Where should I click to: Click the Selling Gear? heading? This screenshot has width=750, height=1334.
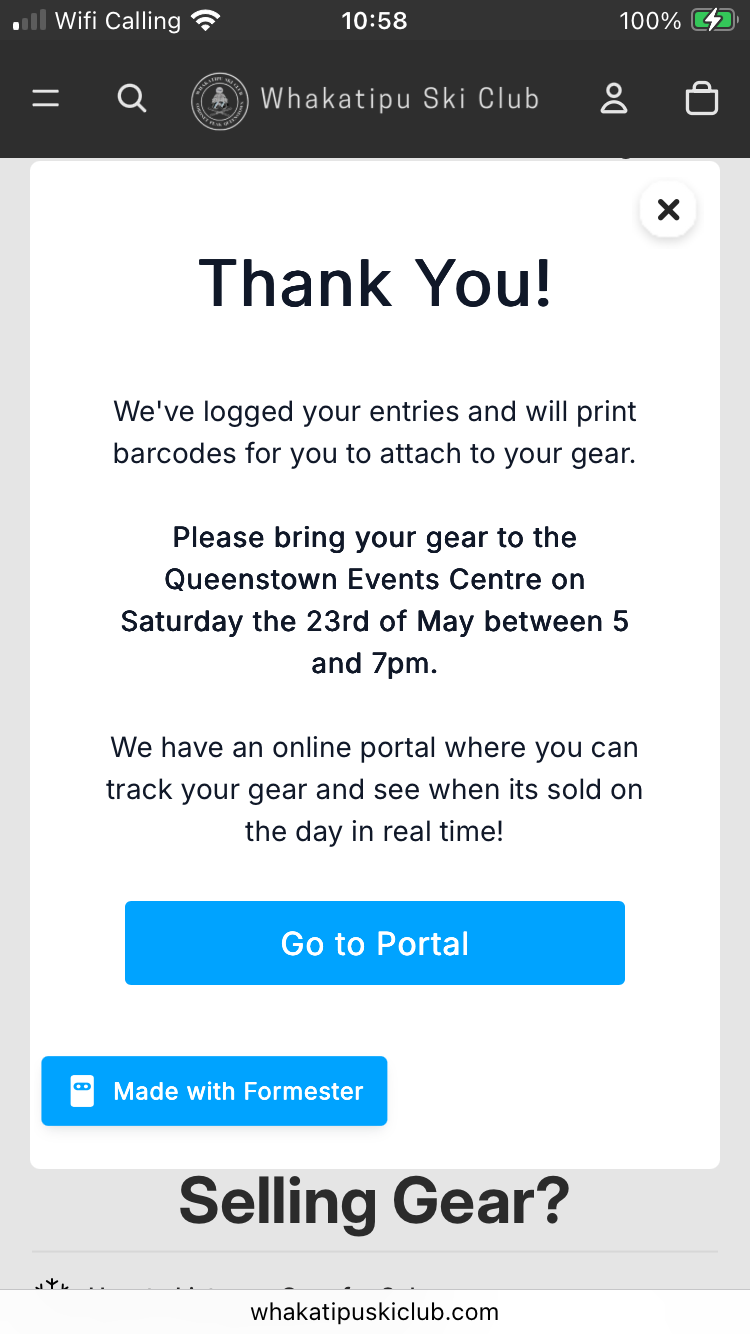point(374,1200)
